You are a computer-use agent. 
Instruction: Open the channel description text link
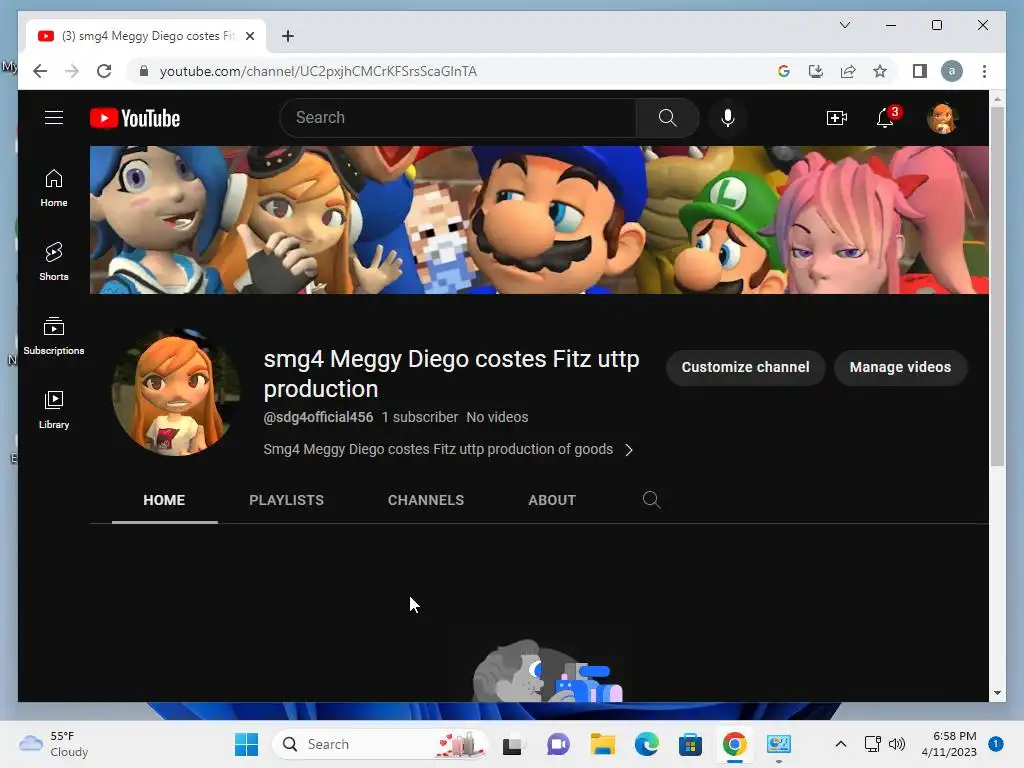pos(438,449)
